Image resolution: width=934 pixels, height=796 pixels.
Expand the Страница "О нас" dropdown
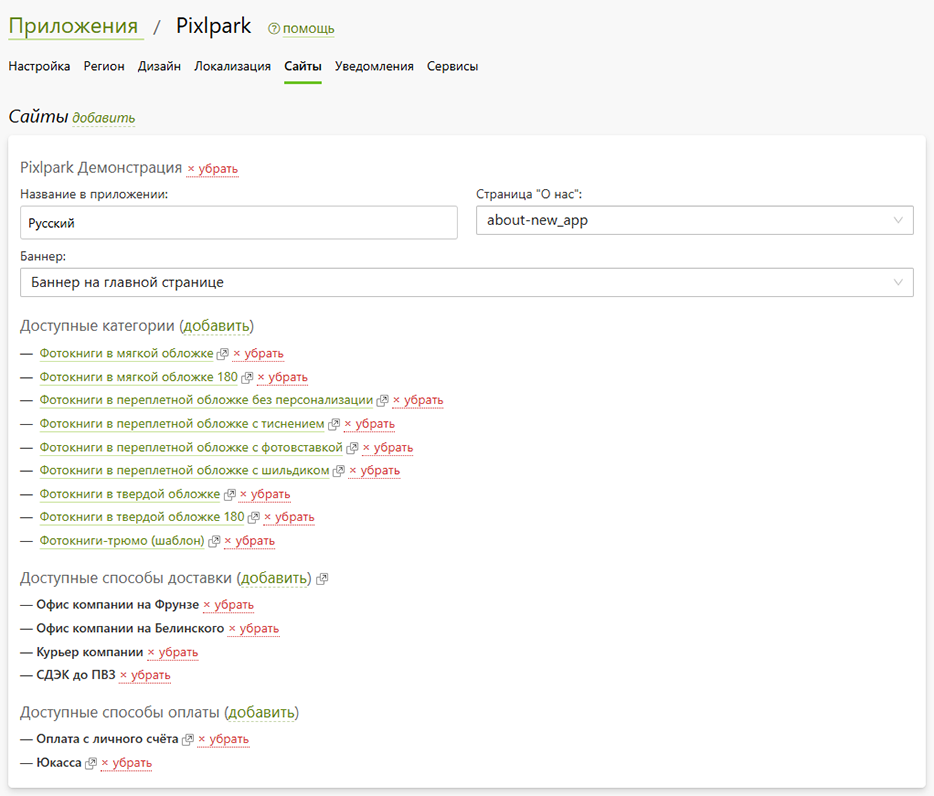(x=695, y=220)
